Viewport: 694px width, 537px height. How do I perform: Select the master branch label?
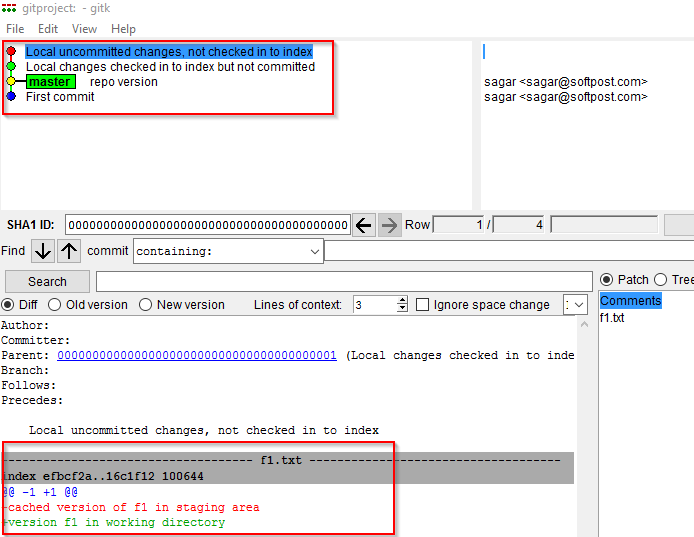[50, 81]
